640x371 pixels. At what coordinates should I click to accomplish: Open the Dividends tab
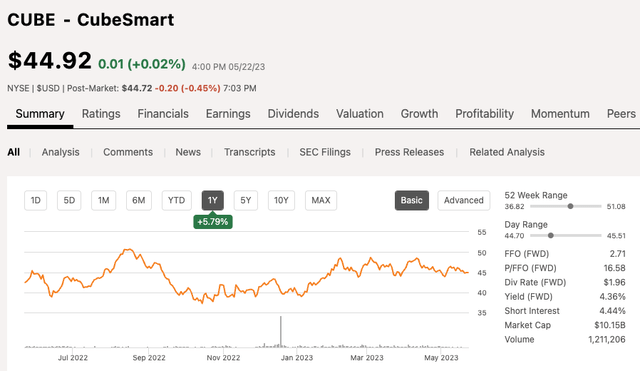point(293,114)
